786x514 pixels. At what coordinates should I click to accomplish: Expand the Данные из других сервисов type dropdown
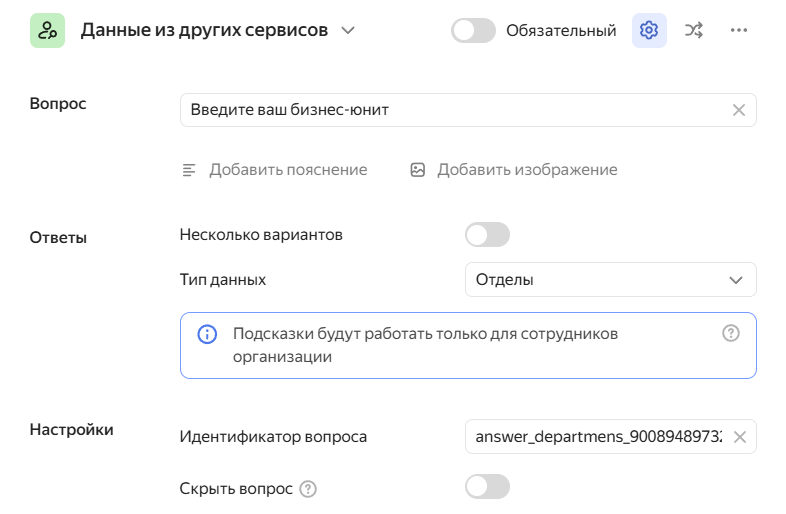(348, 31)
